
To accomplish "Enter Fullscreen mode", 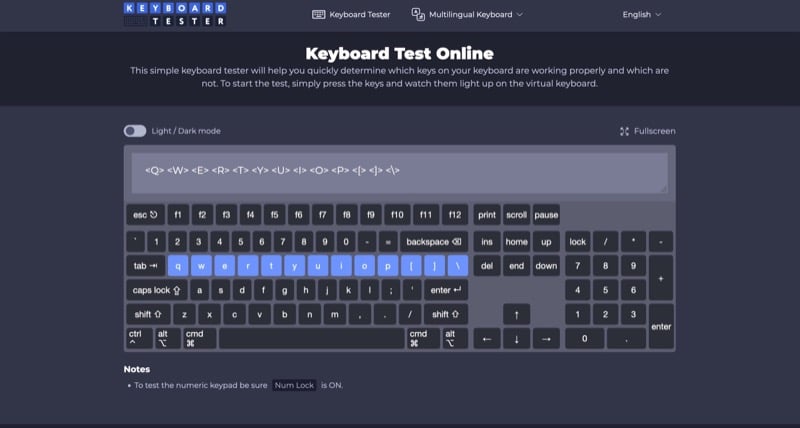I will 647,131.
